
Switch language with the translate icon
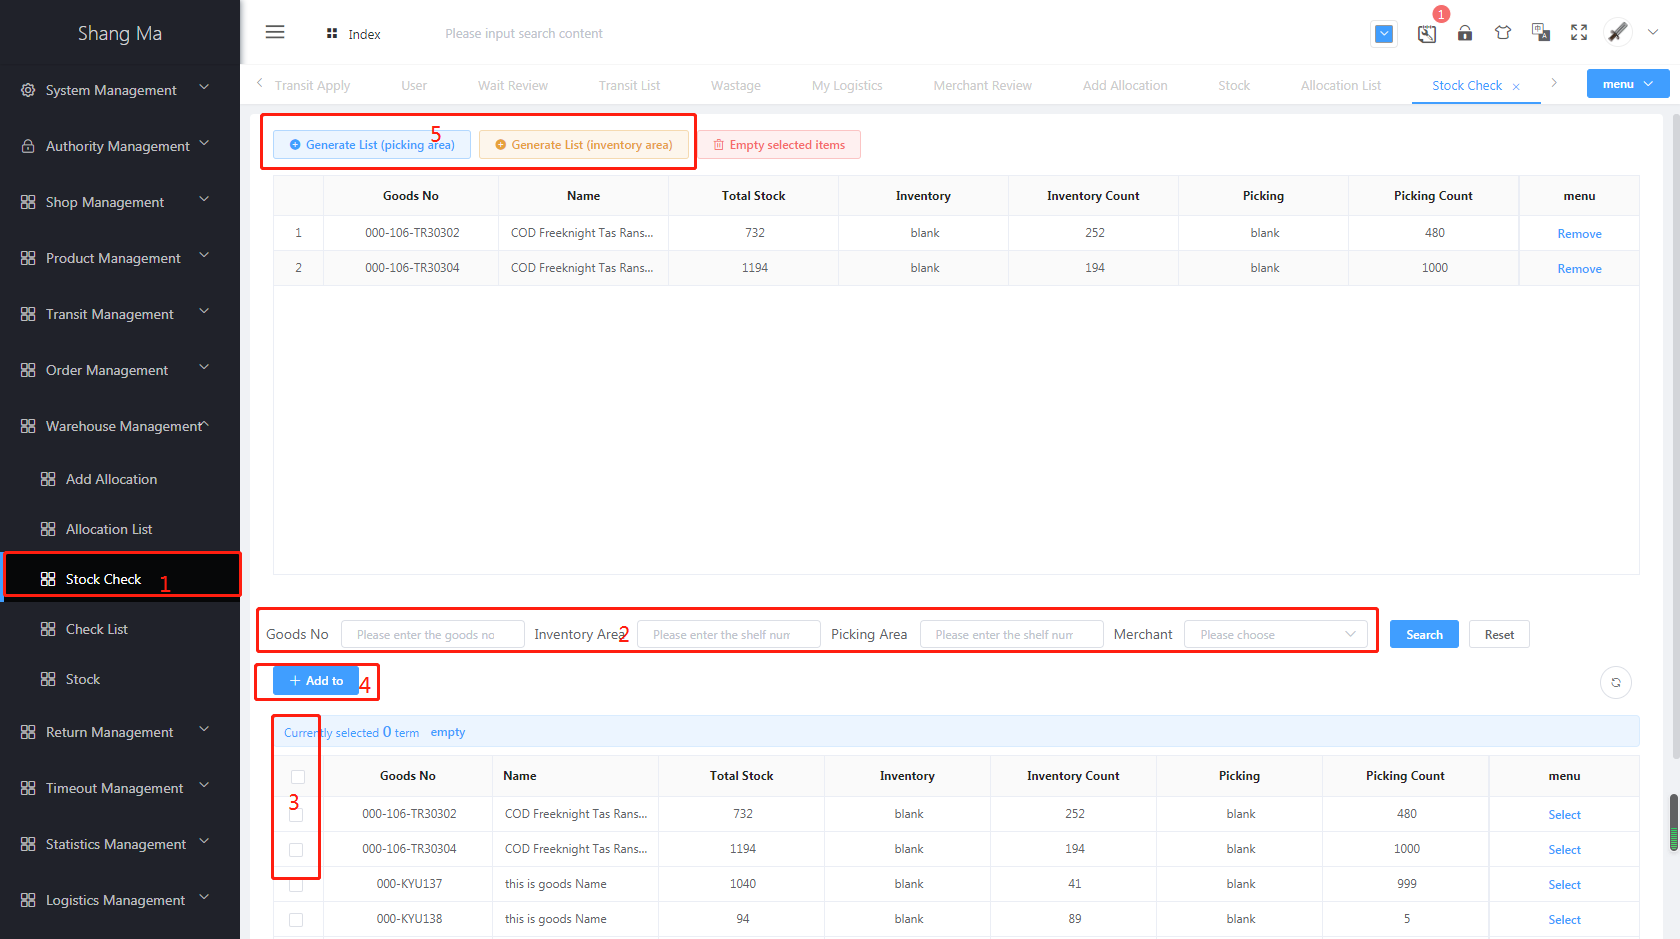[x=1541, y=33]
